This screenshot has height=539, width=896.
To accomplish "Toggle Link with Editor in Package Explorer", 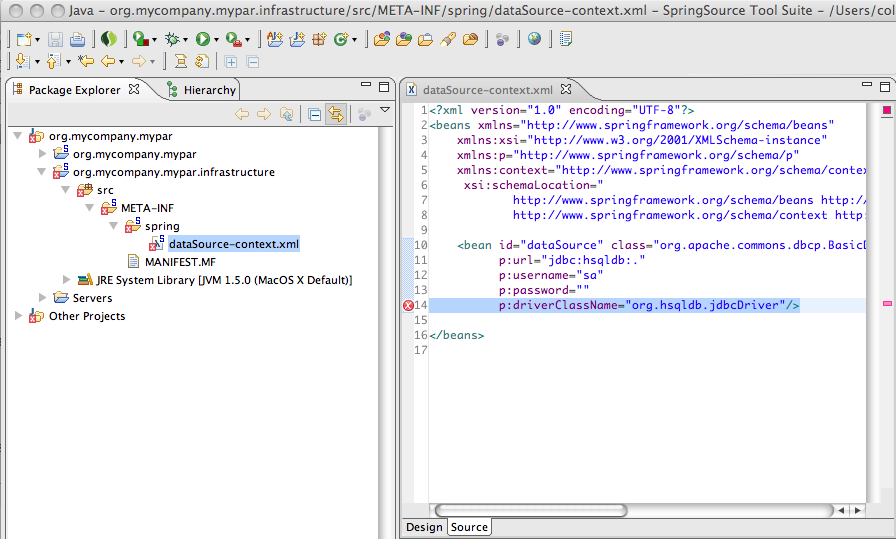I will (x=335, y=114).
